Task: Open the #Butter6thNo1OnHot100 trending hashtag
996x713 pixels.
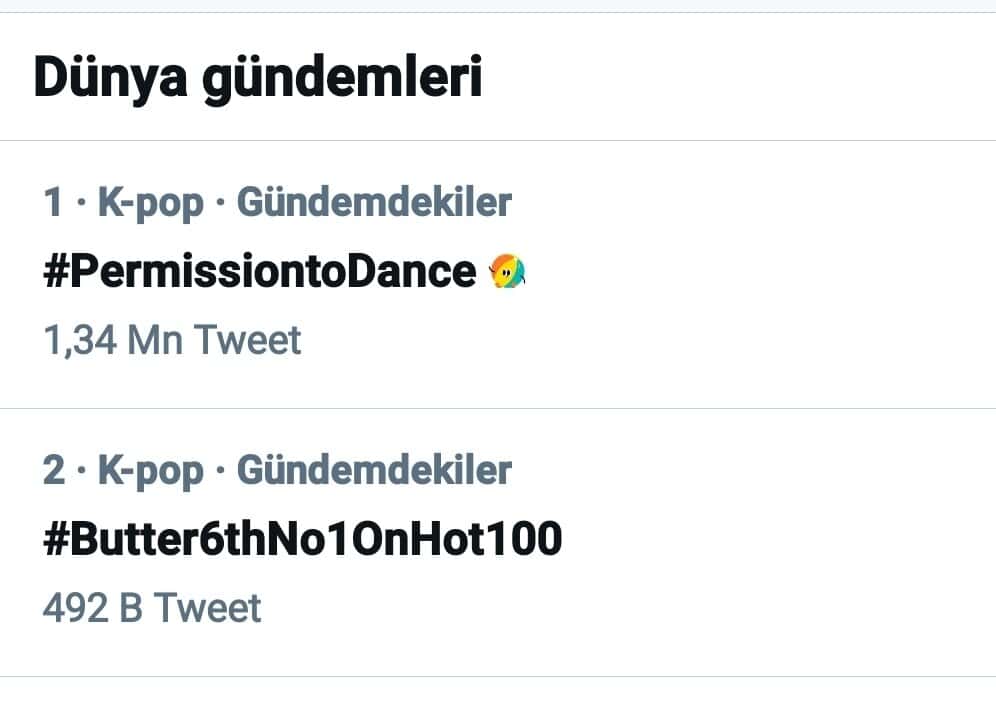Action: click(x=302, y=540)
